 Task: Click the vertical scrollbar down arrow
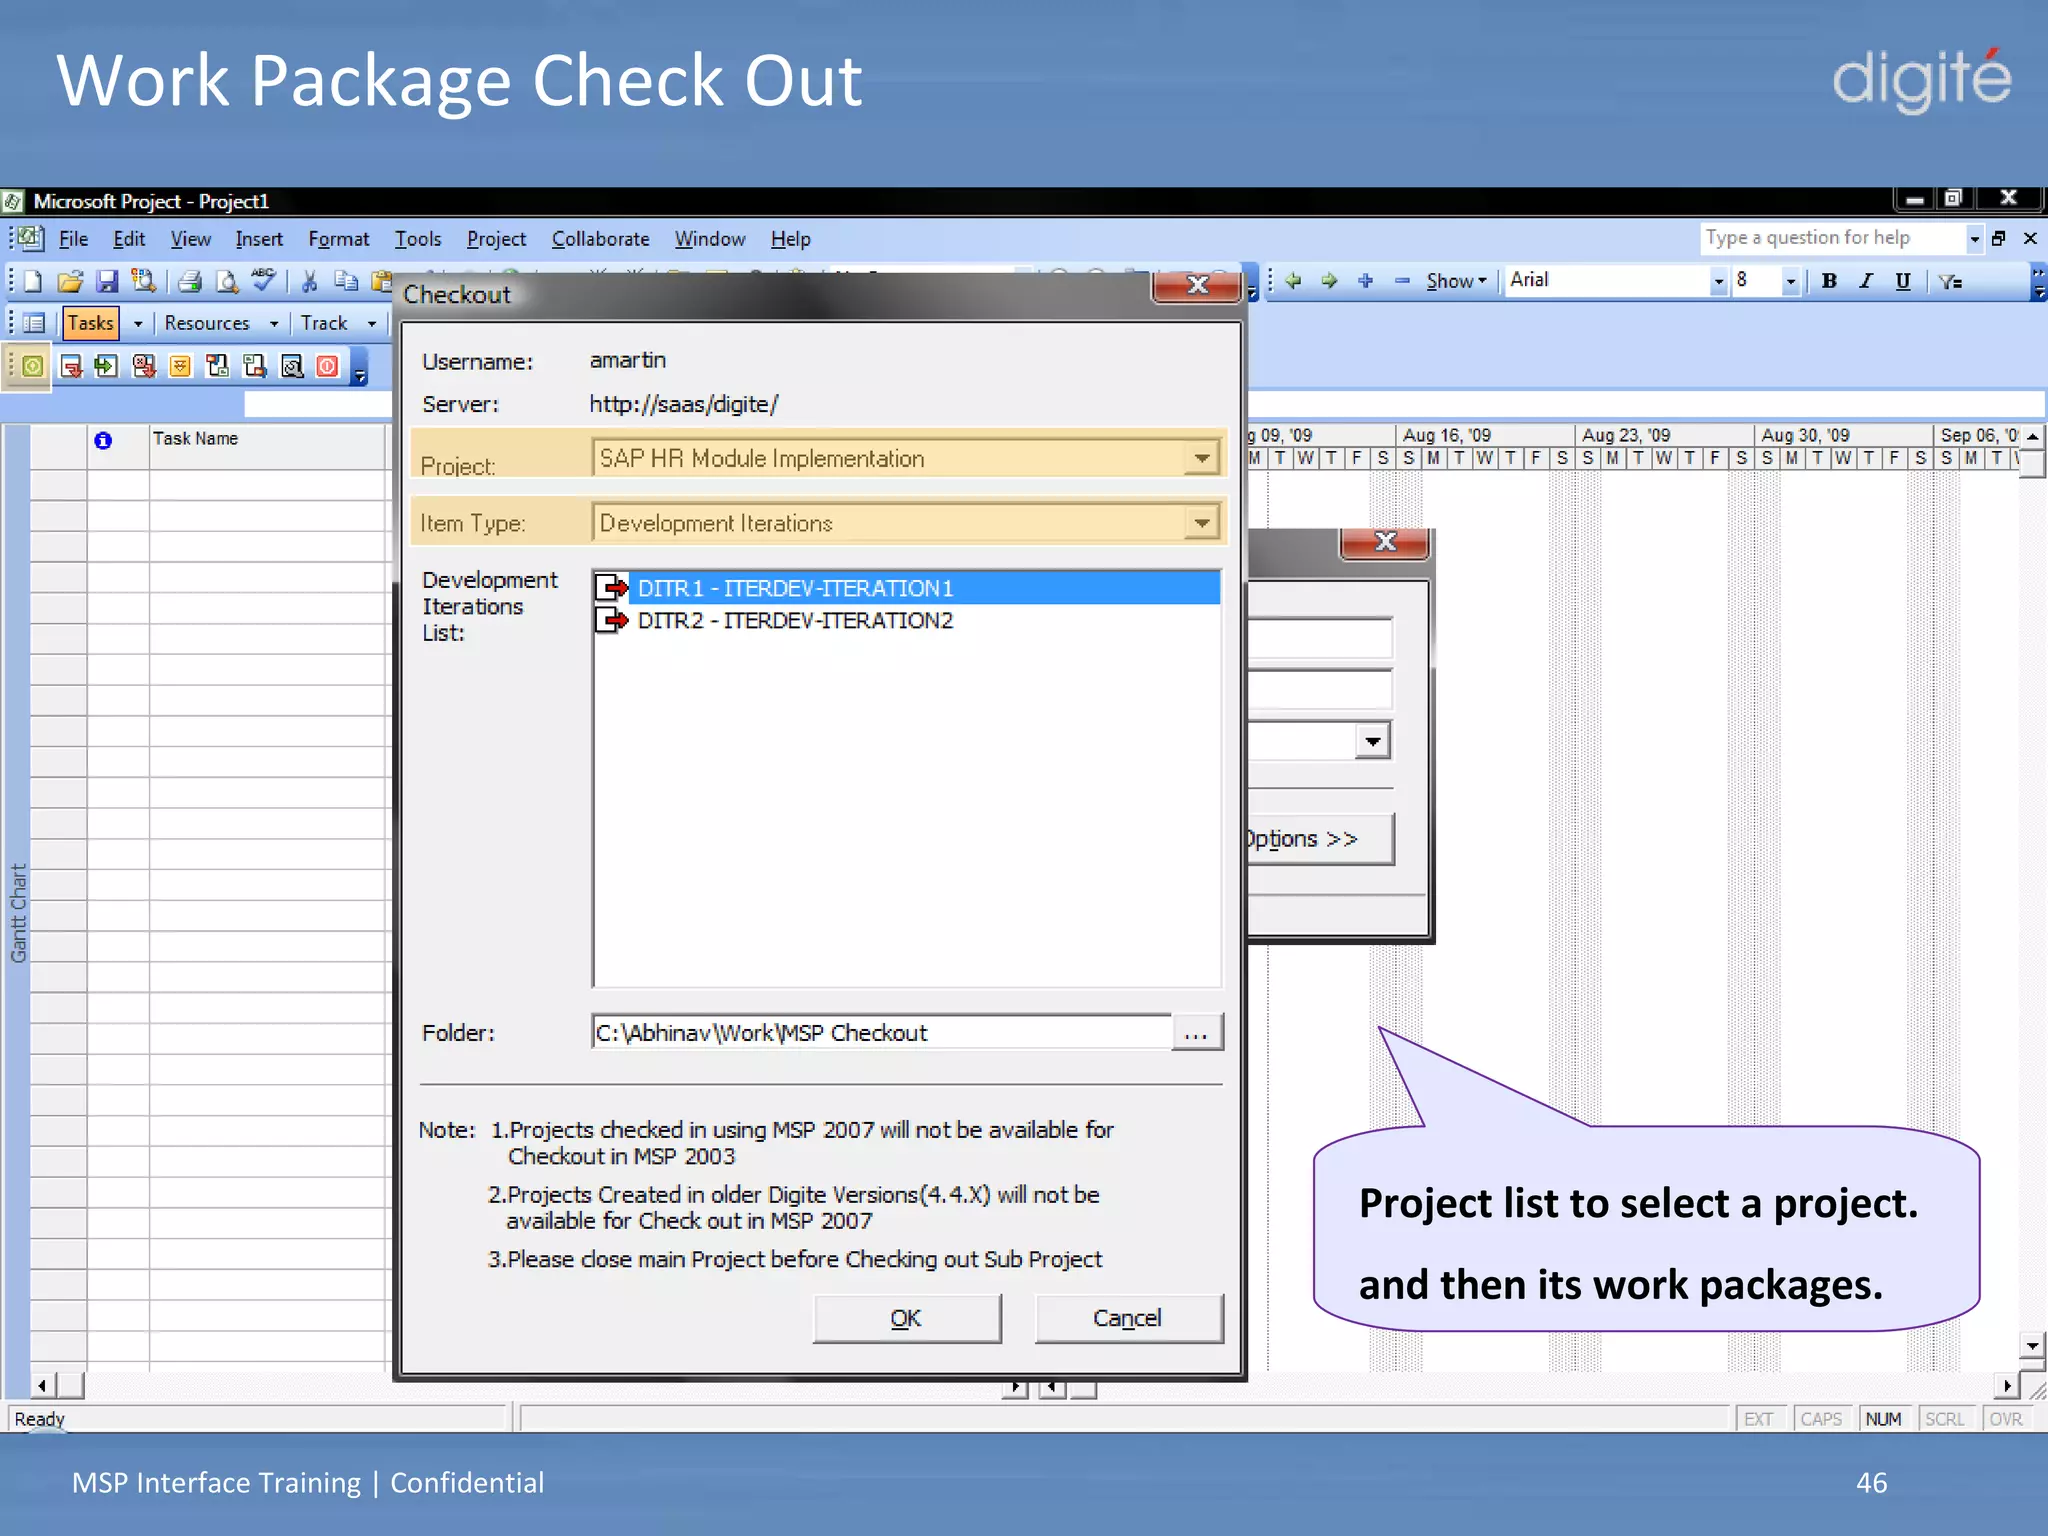2031,1345
